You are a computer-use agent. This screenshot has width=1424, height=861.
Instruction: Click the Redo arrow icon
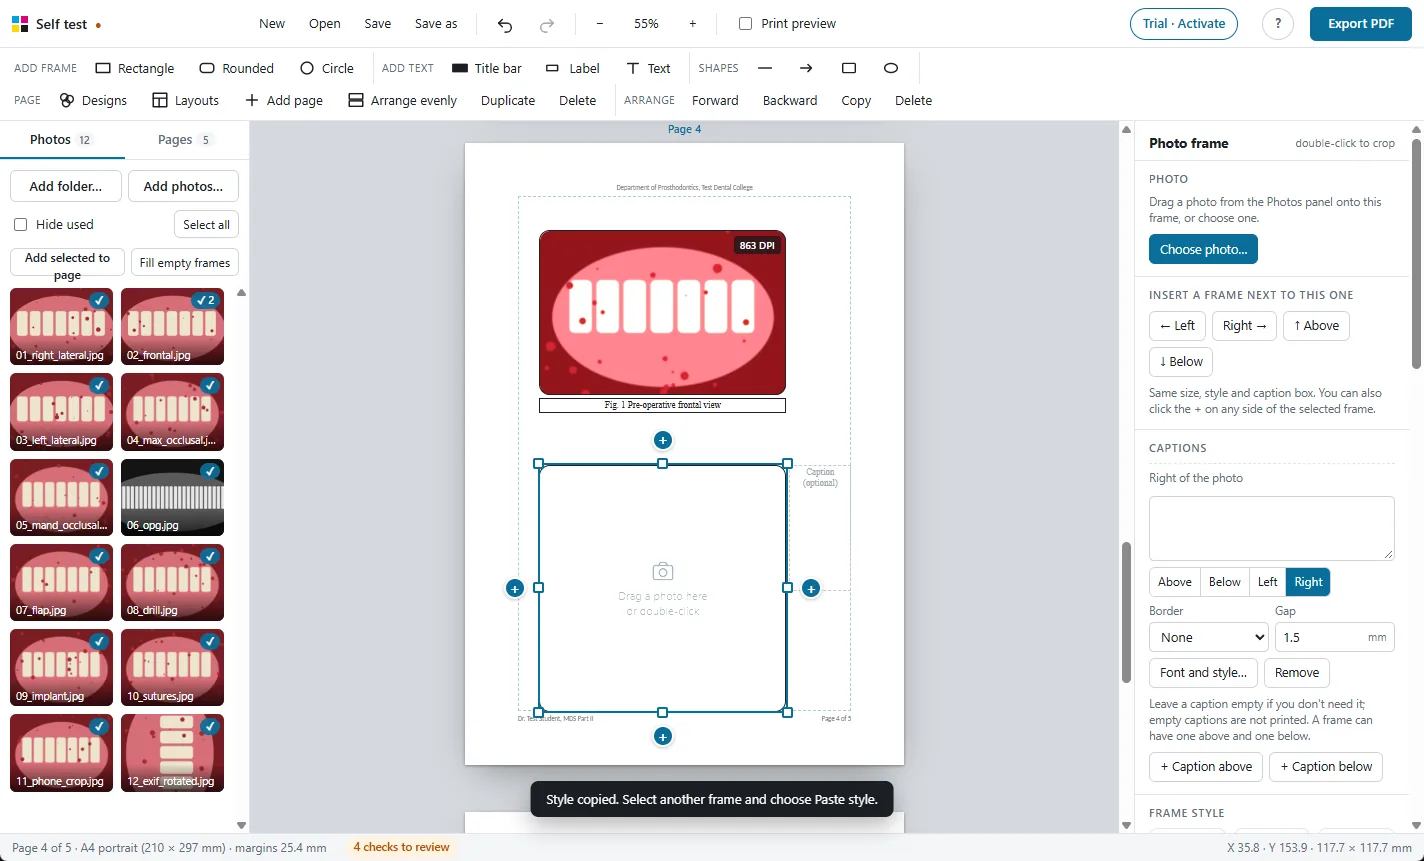pos(547,24)
